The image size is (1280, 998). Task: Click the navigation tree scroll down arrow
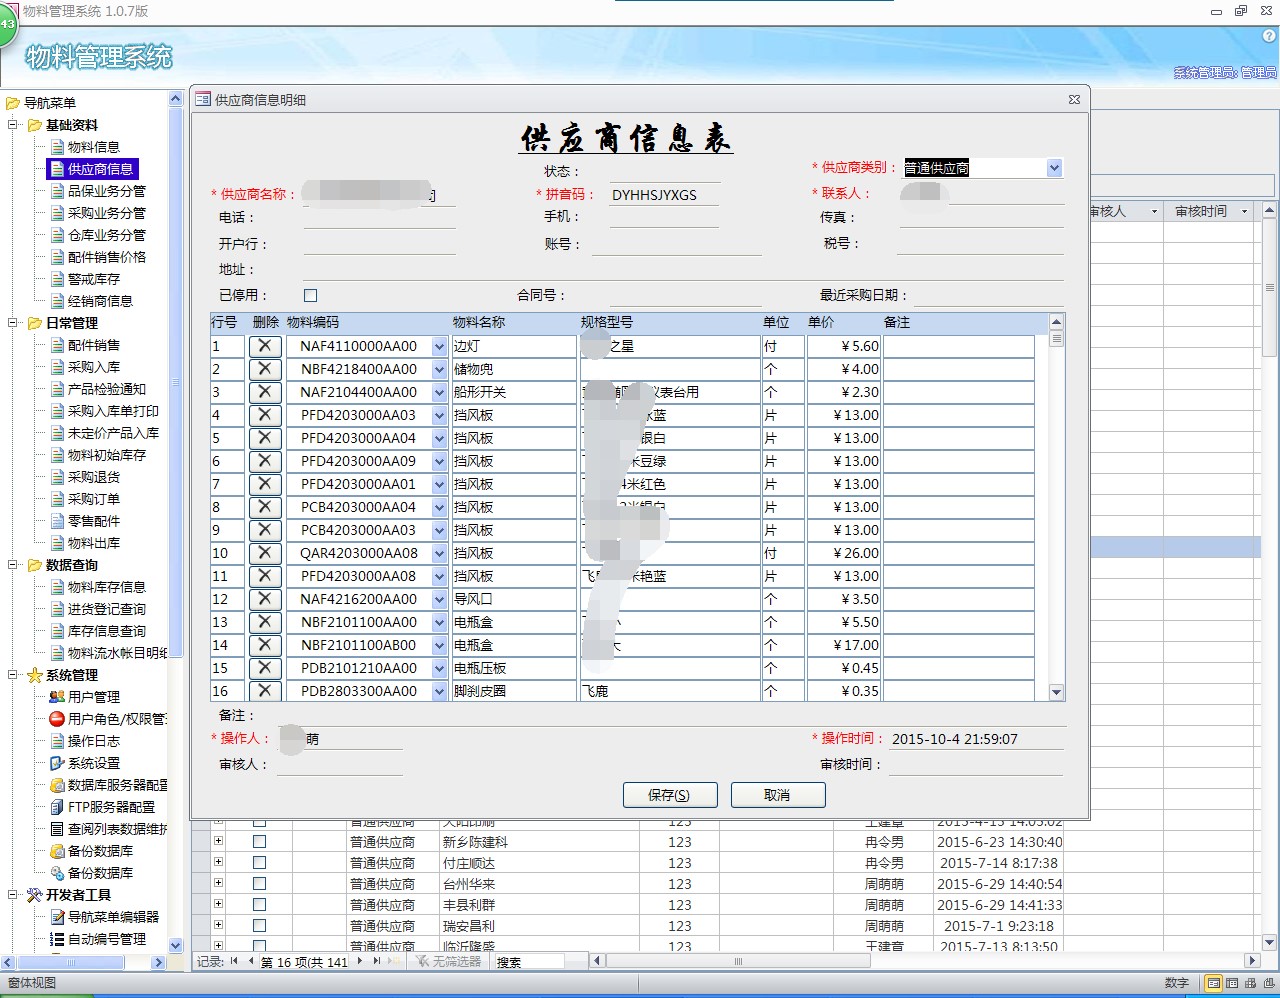tap(176, 945)
